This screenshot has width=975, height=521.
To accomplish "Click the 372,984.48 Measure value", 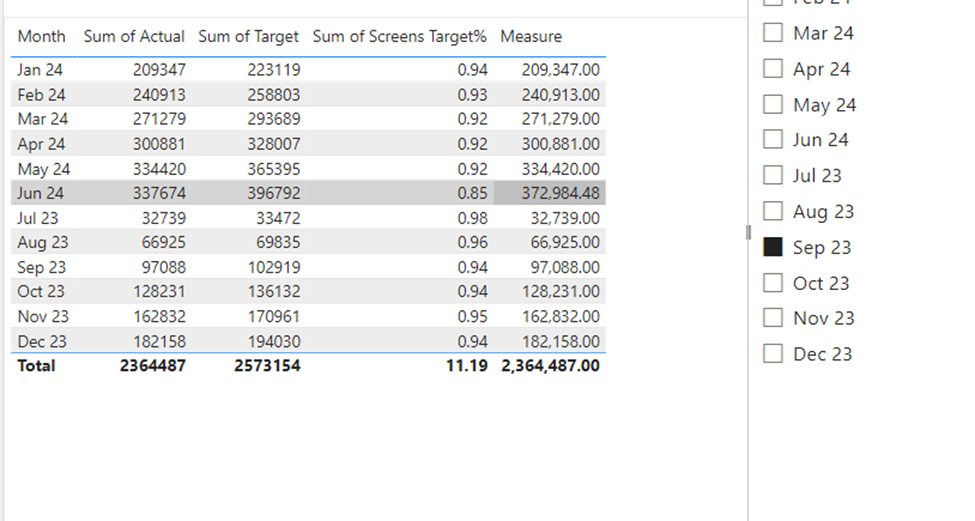I will click(x=560, y=193).
